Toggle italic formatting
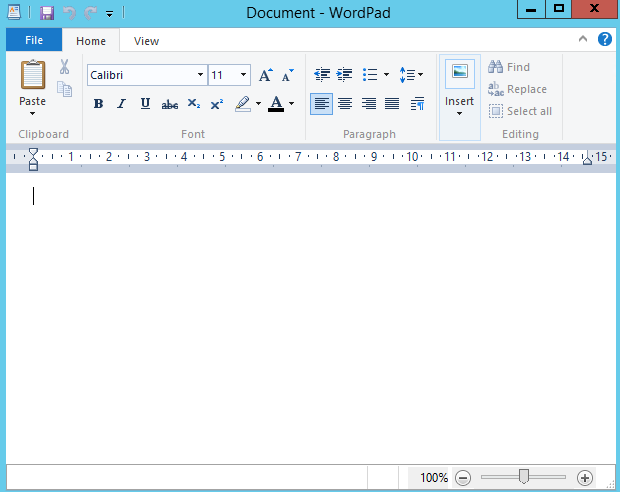Viewport: 620px width, 492px height. pos(122,104)
